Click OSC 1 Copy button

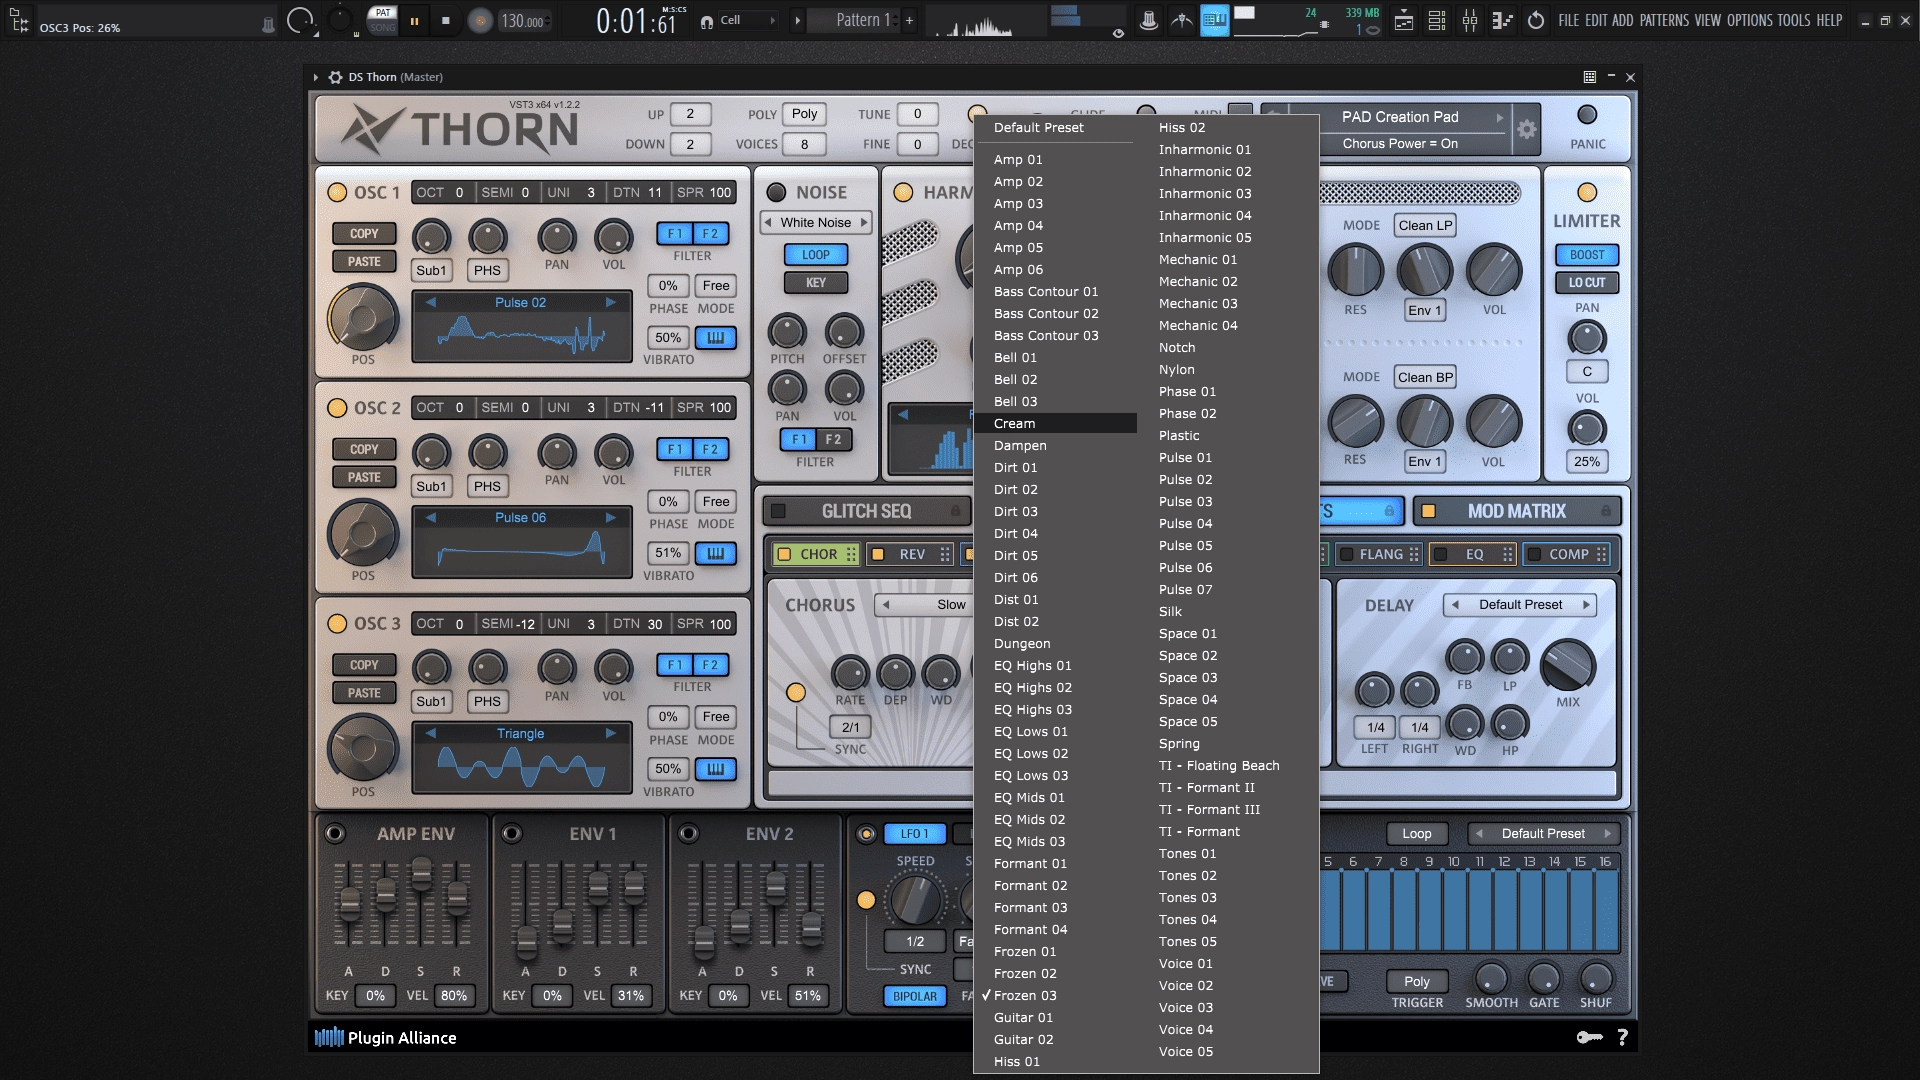pos(364,233)
